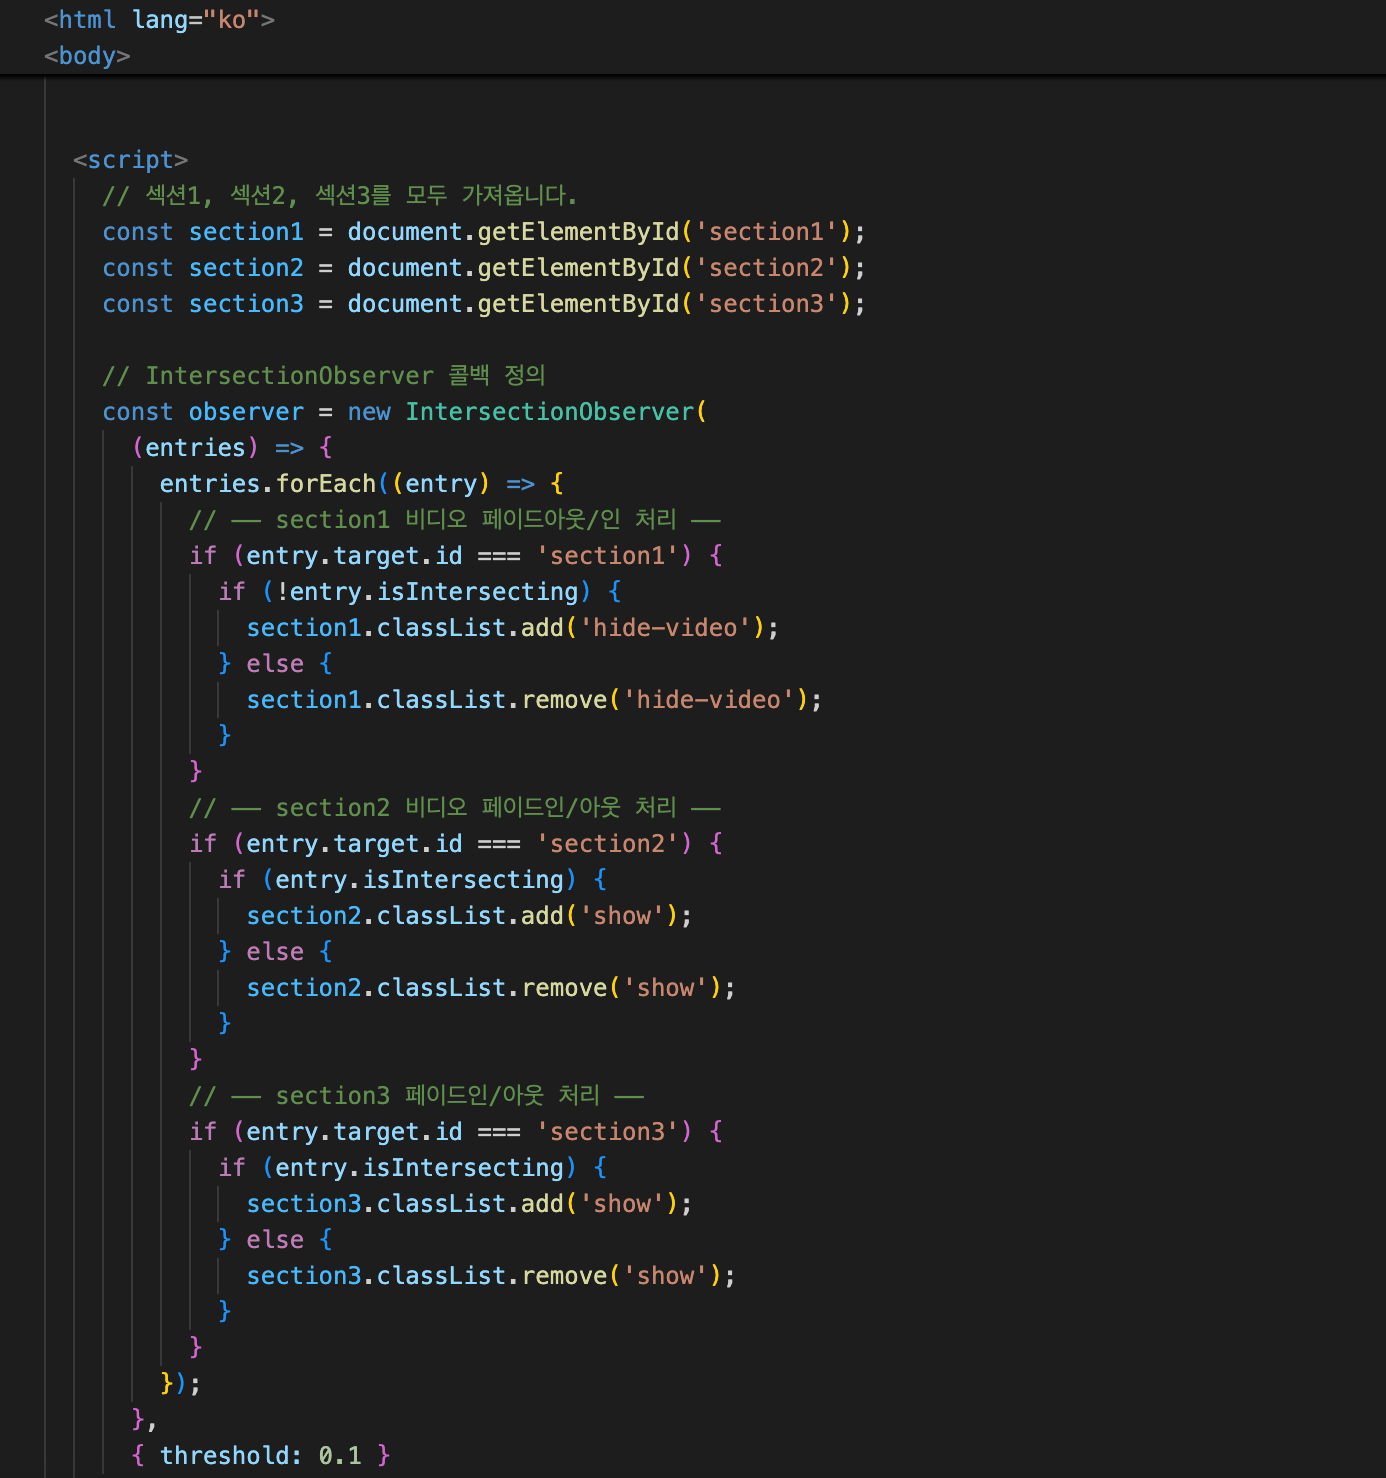Click the sticky html lang="ko" header line

pyautogui.click(x=160, y=20)
